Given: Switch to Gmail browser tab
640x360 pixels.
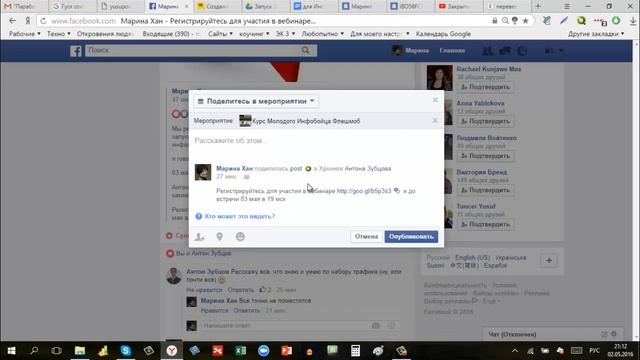Looking at the screenshot, I should pyautogui.click(x=24, y=6).
